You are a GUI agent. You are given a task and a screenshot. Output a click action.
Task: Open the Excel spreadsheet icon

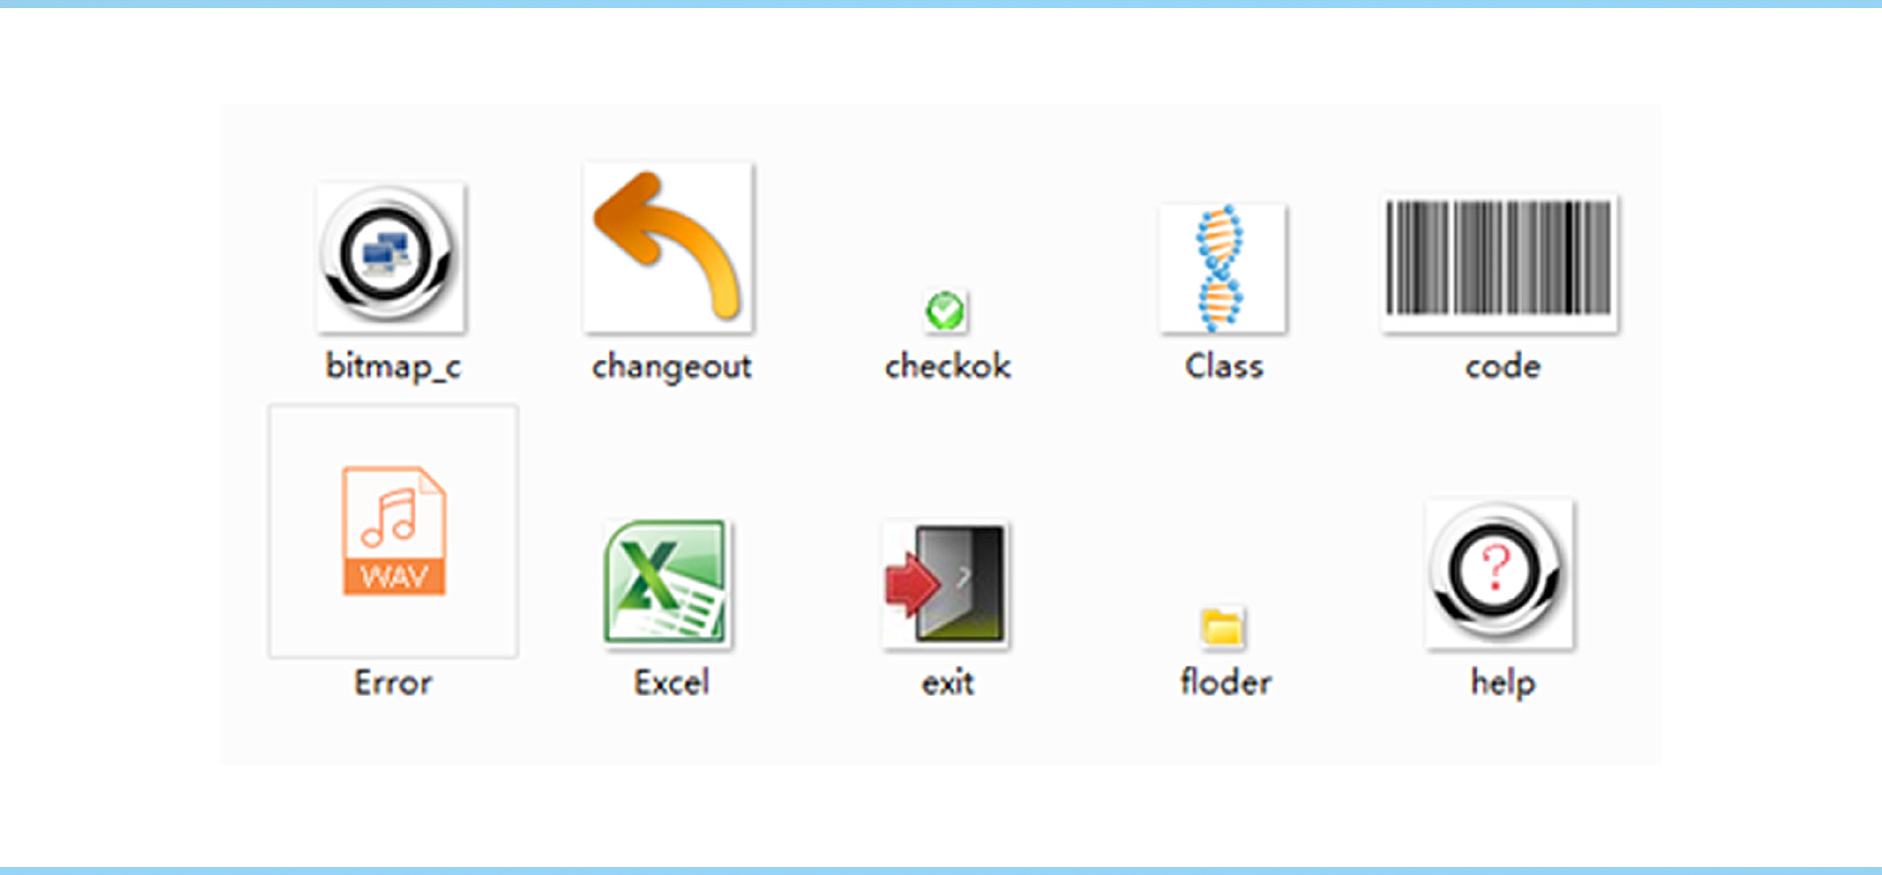[x=667, y=584]
